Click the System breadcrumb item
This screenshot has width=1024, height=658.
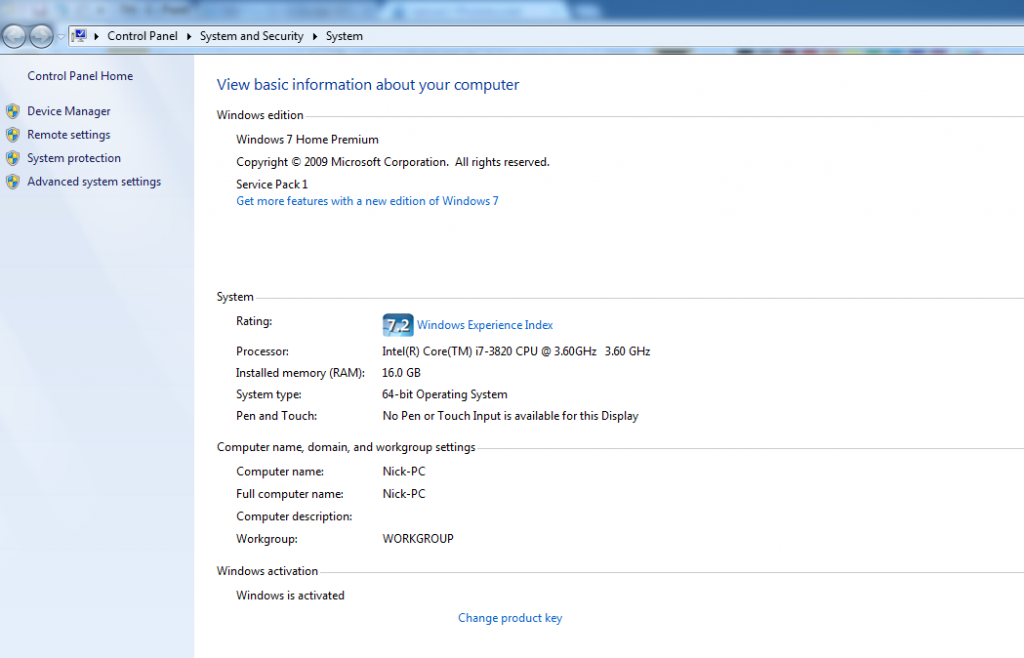pyautogui.click(x=344, y=36)
